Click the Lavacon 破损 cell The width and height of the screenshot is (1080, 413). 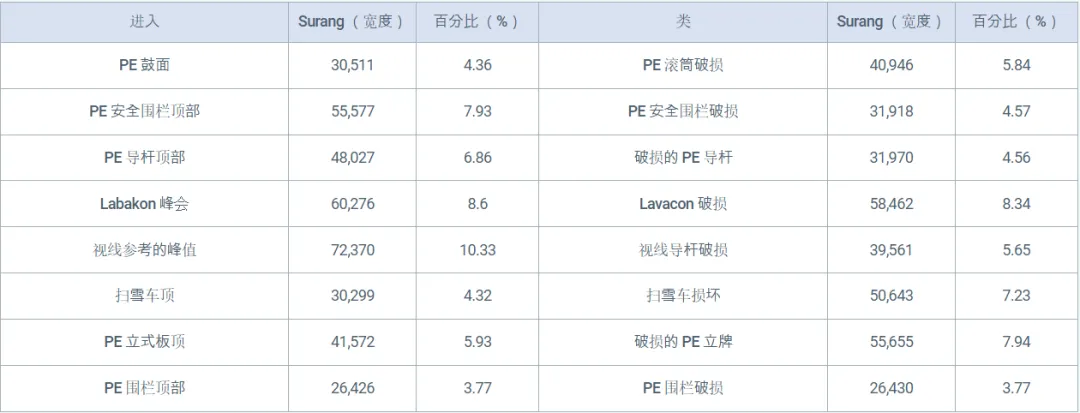pos(683,203)
